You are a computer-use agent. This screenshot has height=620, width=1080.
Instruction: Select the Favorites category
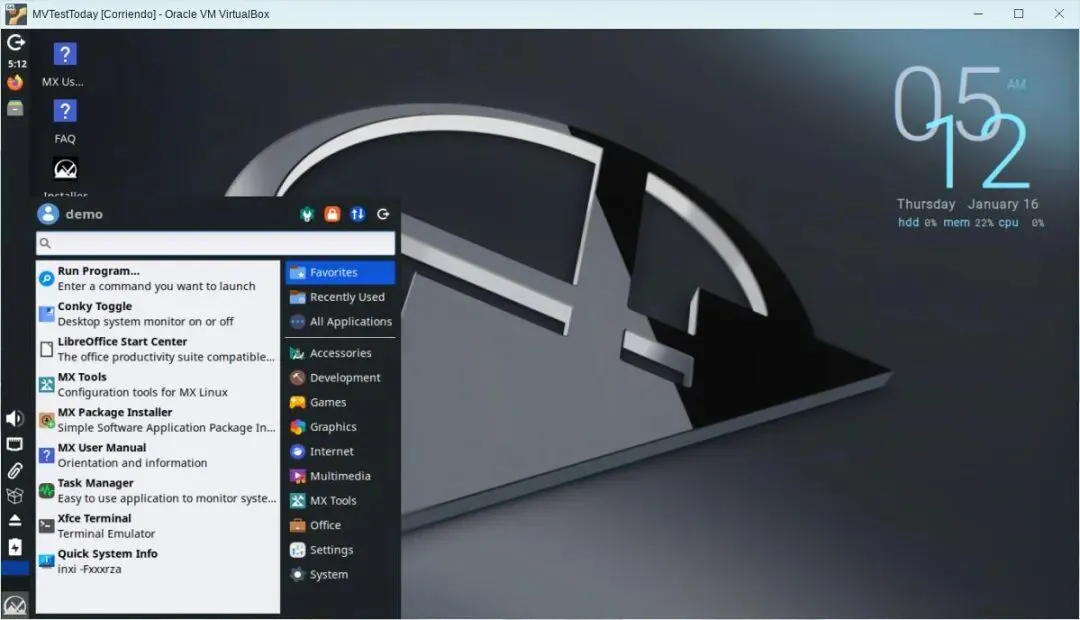pyautogui.click(x=340, y=273)
